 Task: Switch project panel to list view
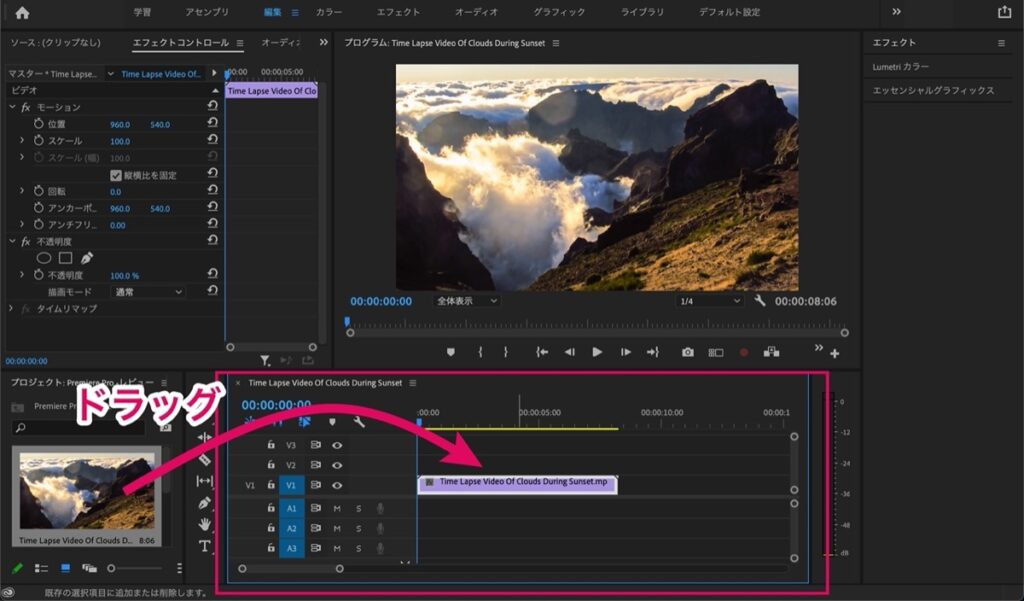(x=41, y=568)
